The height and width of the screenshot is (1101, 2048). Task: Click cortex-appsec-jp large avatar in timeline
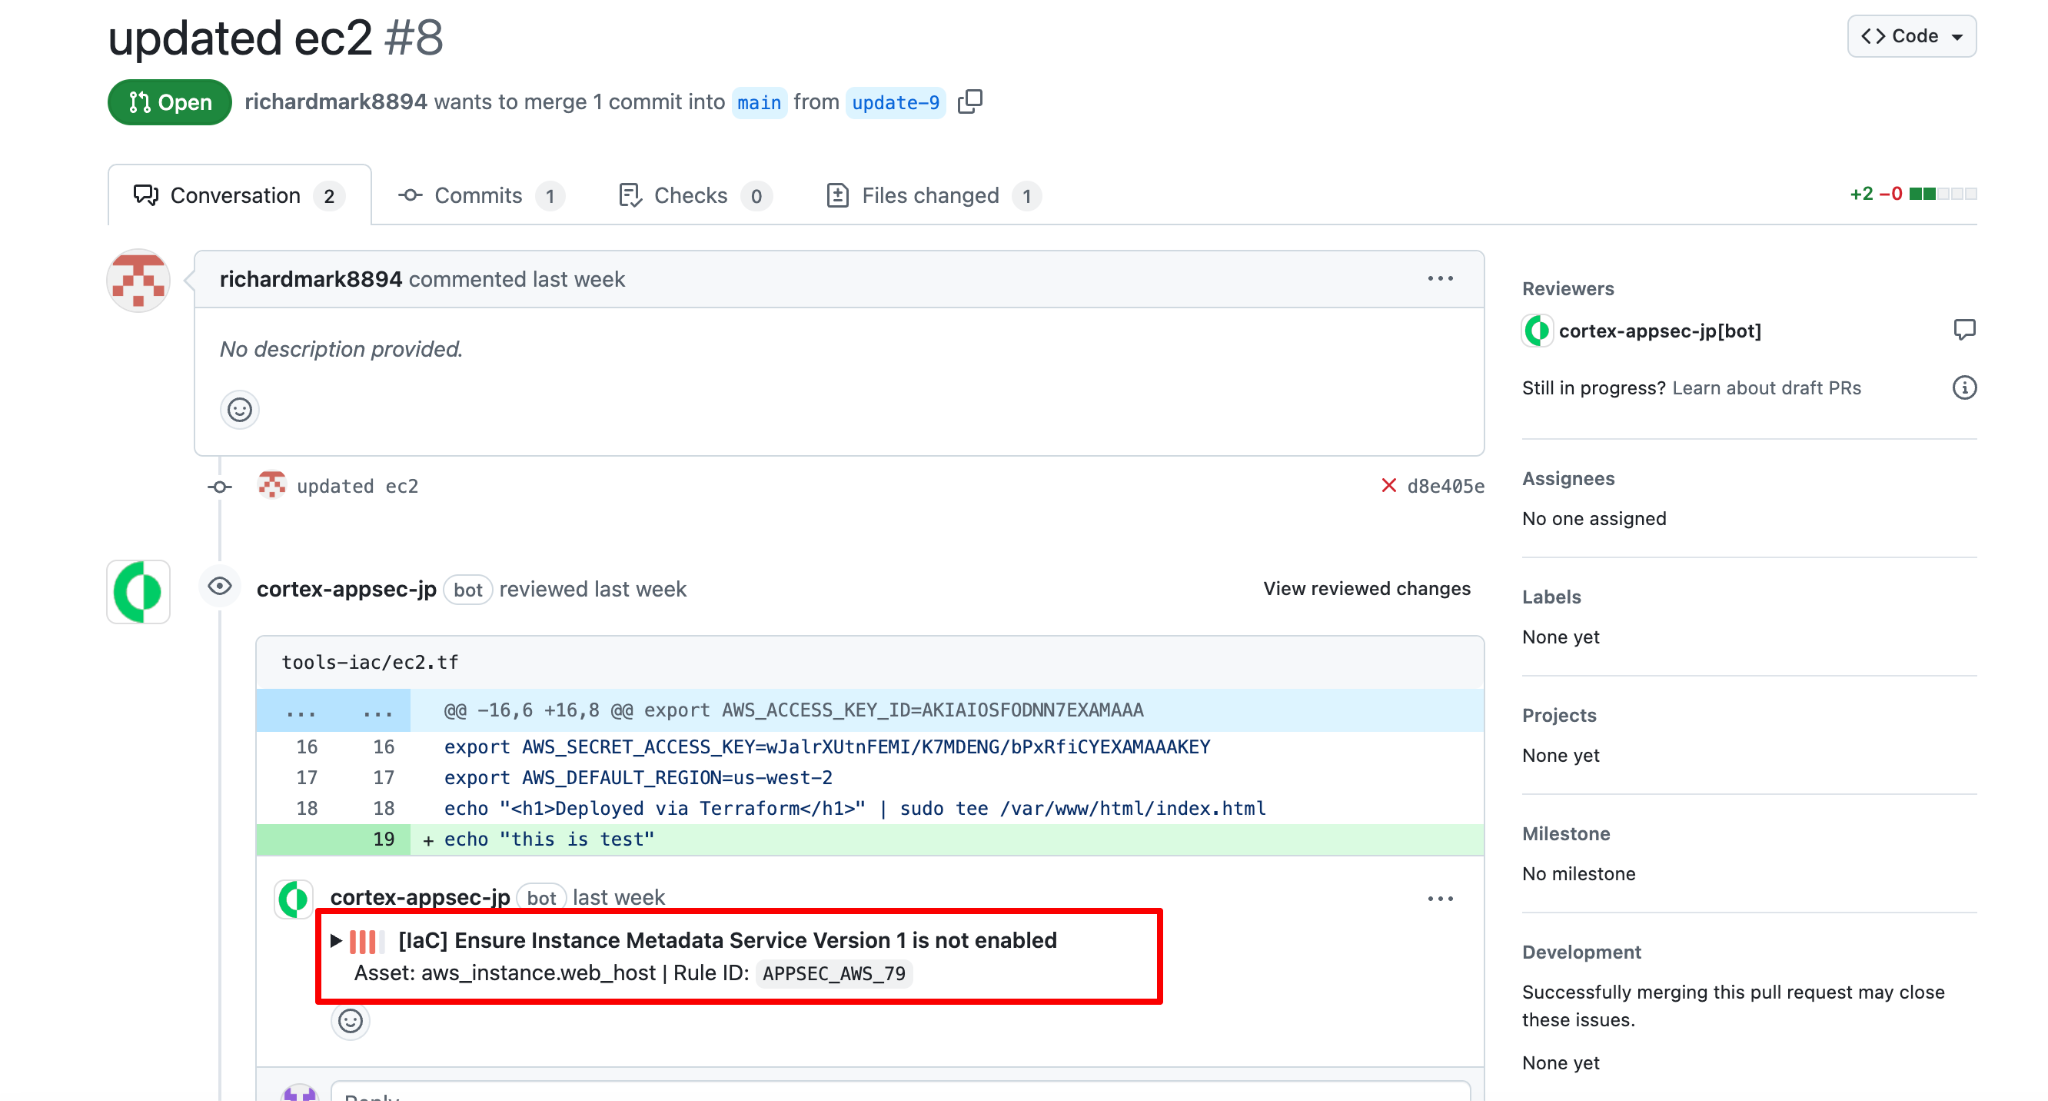click(138, 592)
